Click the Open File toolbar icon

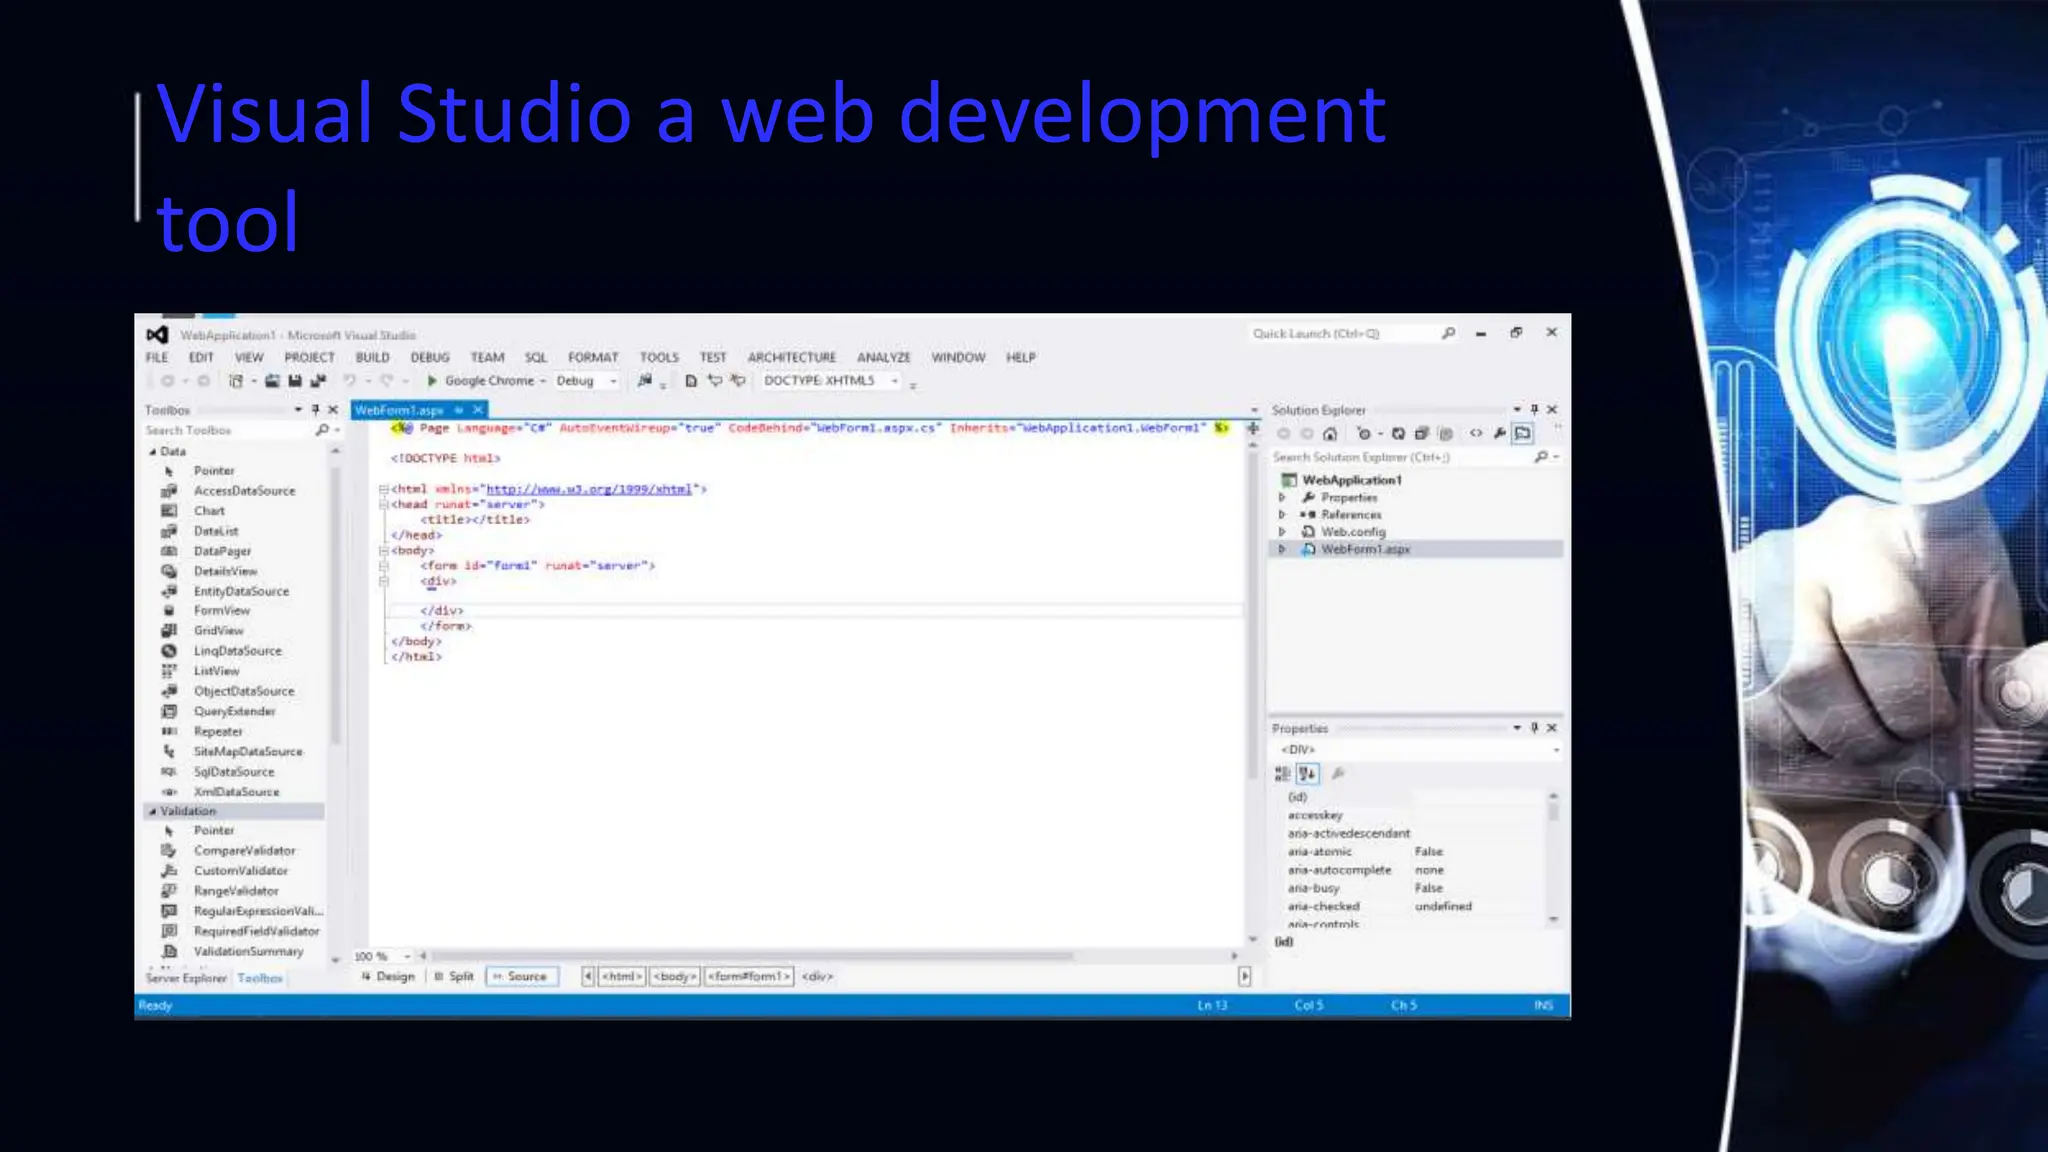coord(272,381)
